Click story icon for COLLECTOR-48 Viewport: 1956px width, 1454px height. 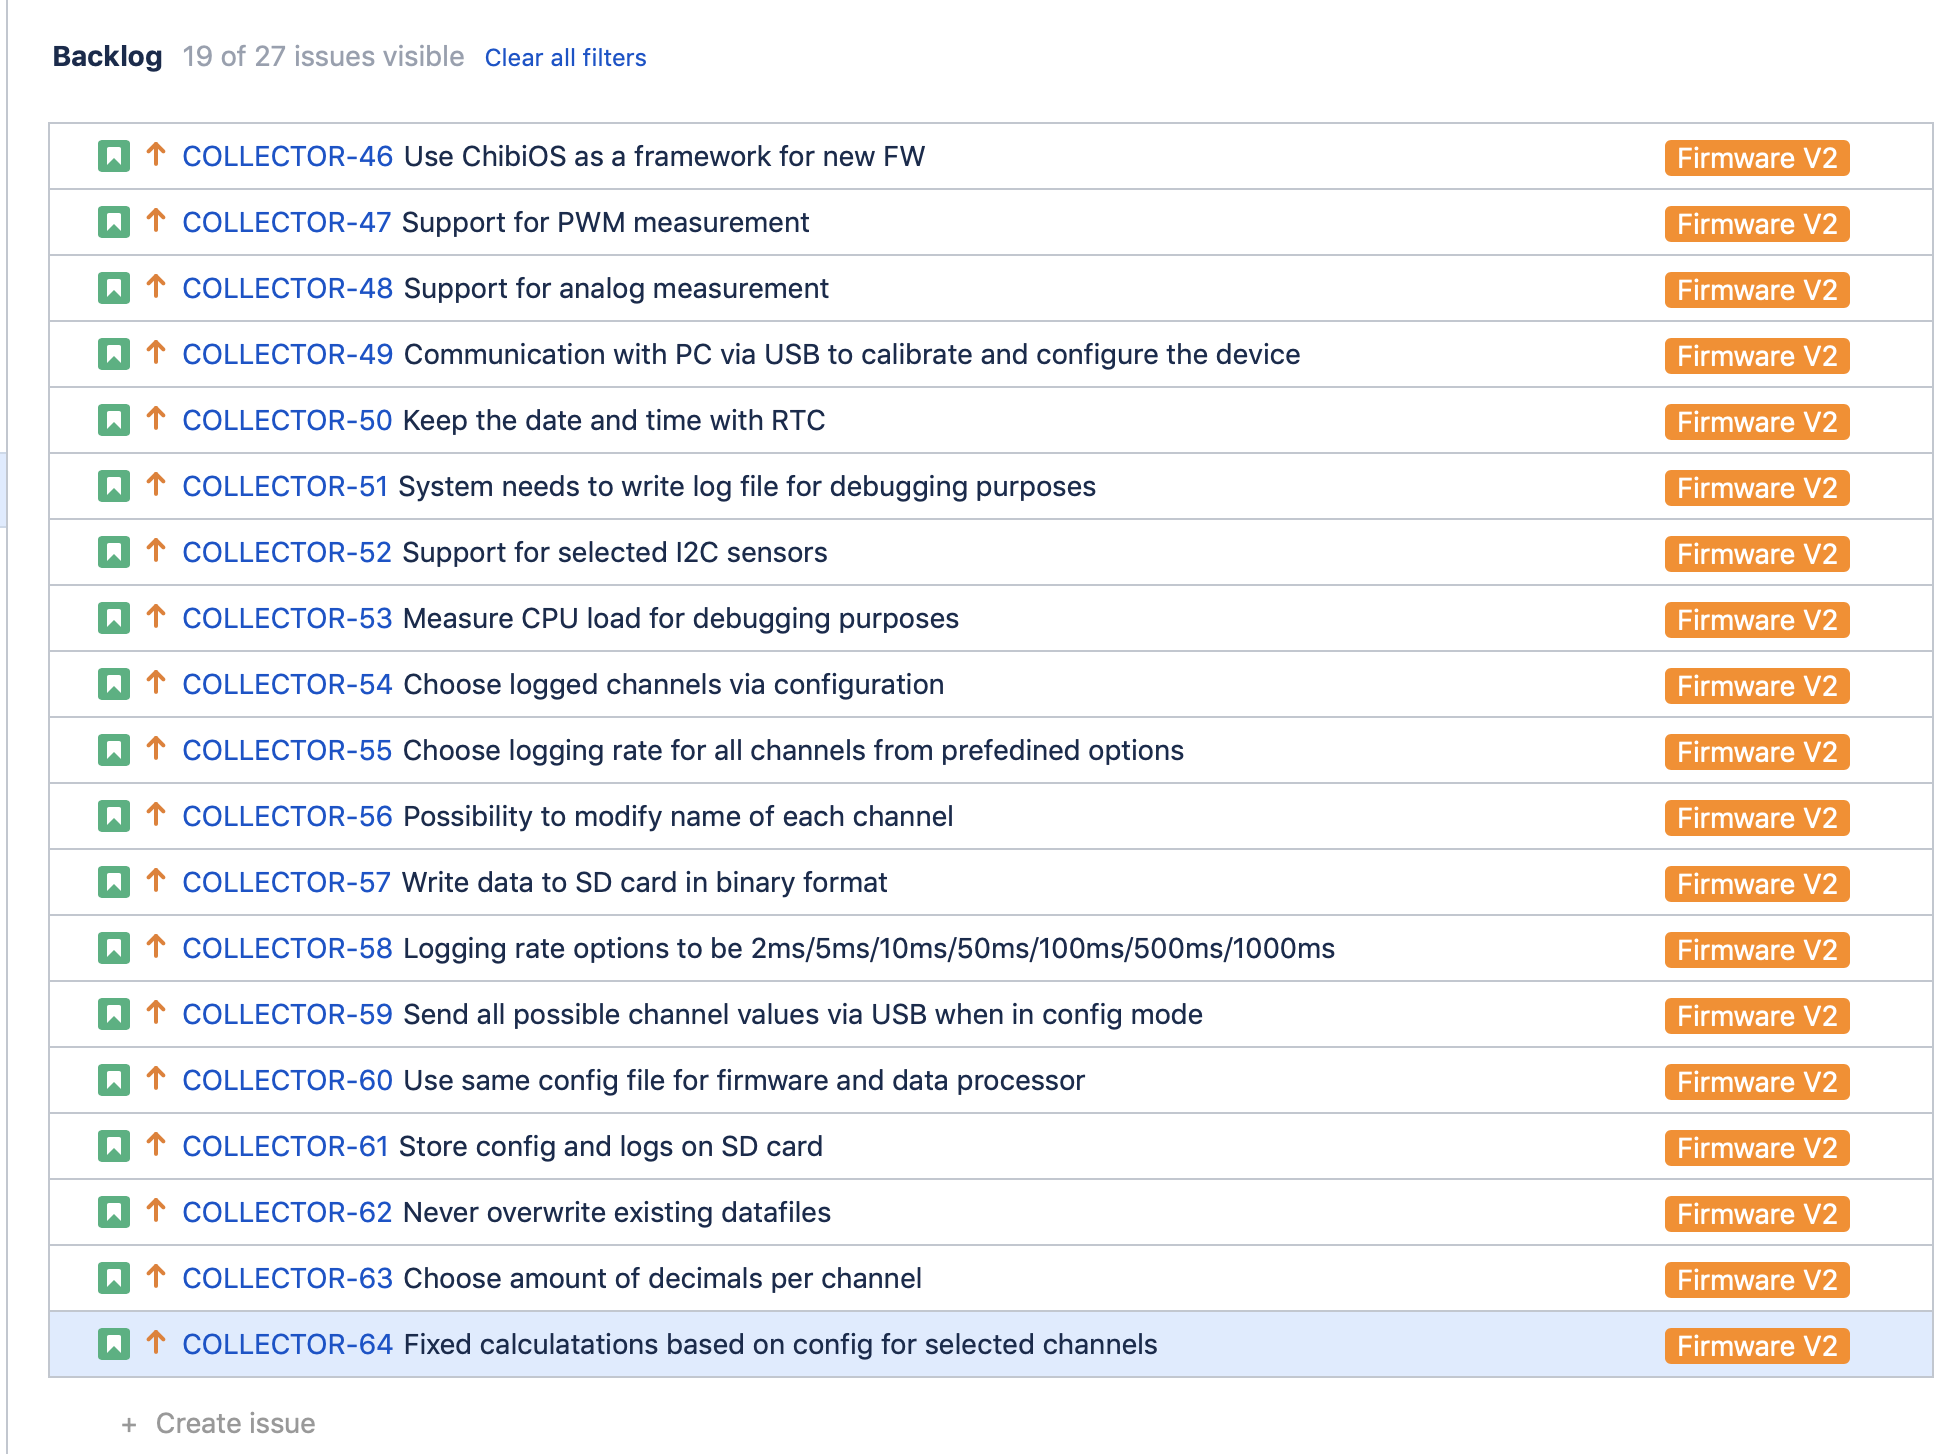click(x=114, y=289)
